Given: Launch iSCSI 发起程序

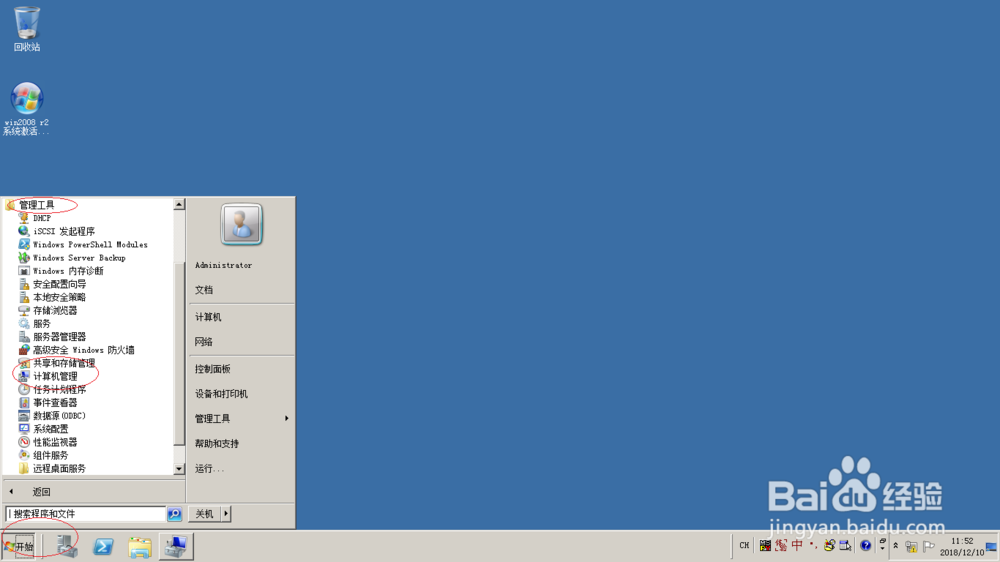Looking at the screenshot, I should [x=57, y=231].
